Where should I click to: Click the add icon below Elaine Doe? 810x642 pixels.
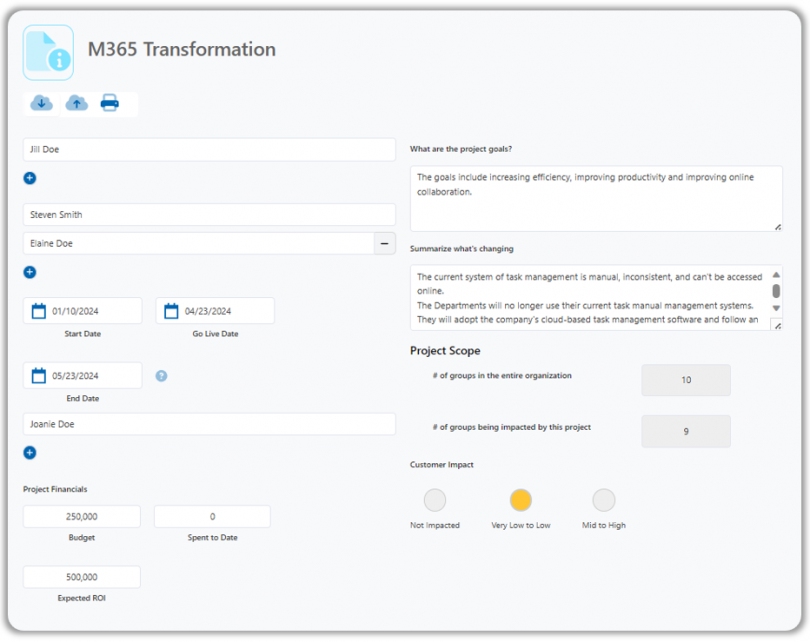29,271
